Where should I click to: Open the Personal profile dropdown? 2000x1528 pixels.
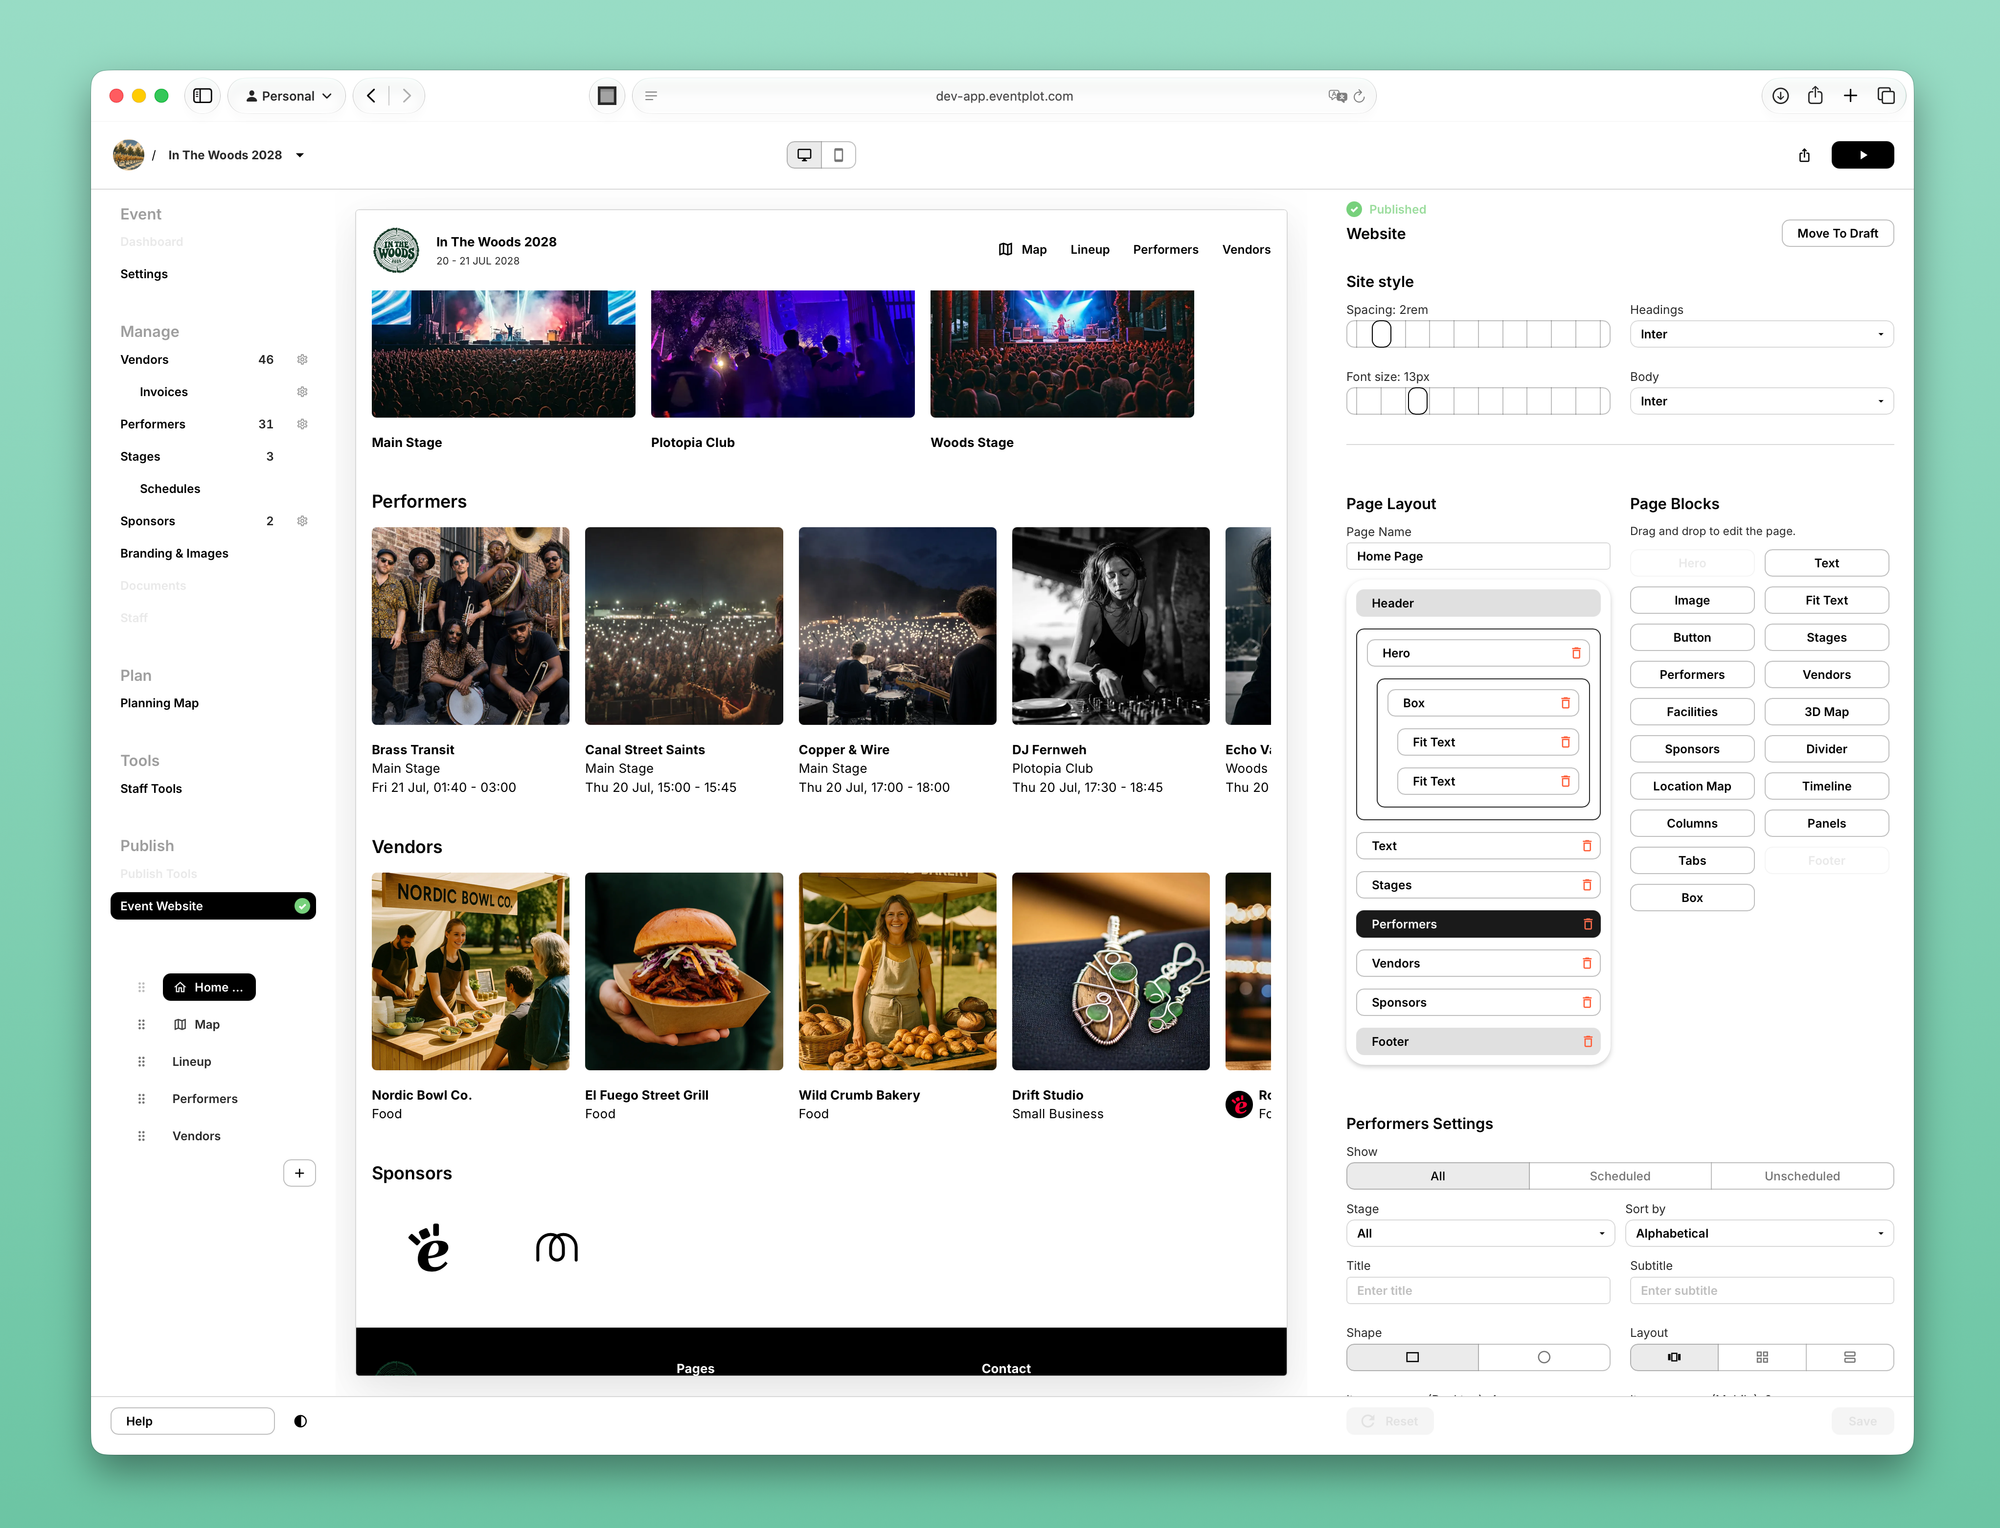click(287, 96)
